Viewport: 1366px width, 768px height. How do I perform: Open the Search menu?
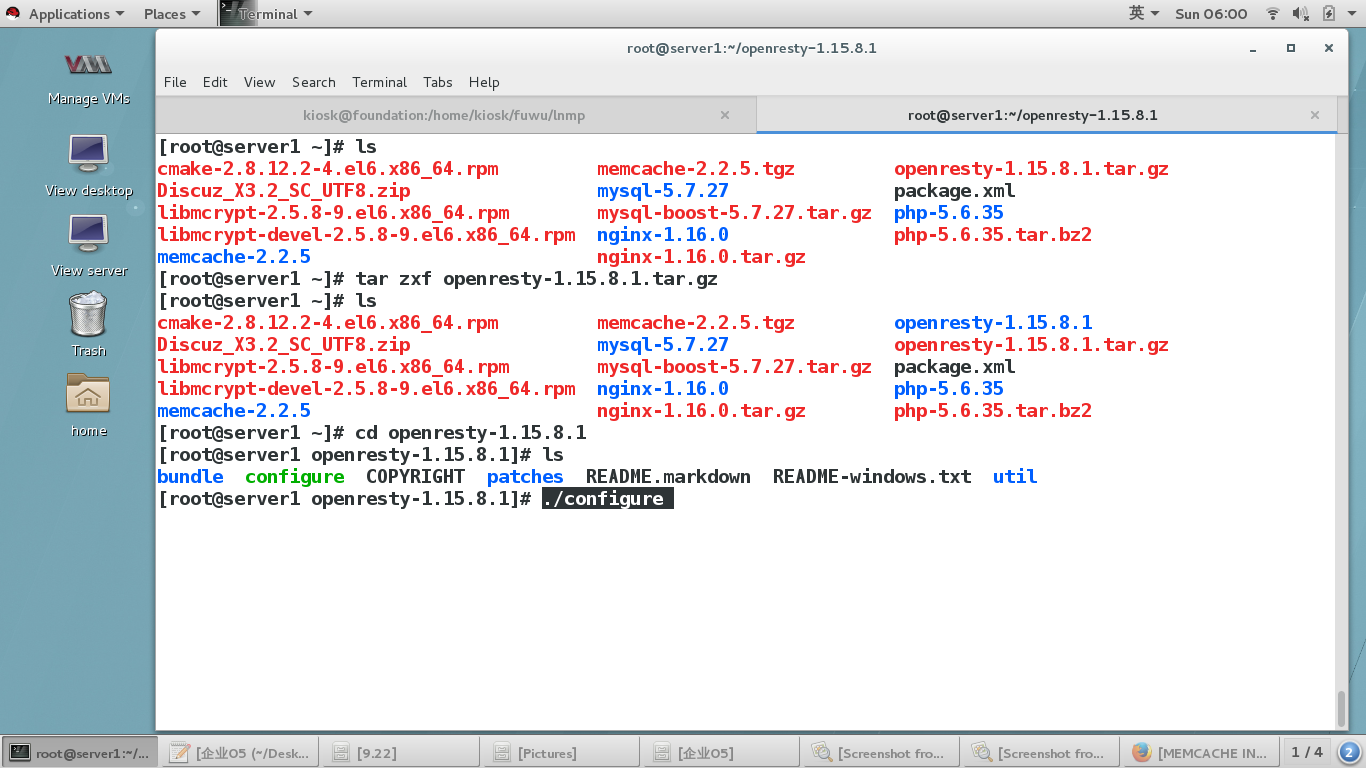[x=313, y=82]
